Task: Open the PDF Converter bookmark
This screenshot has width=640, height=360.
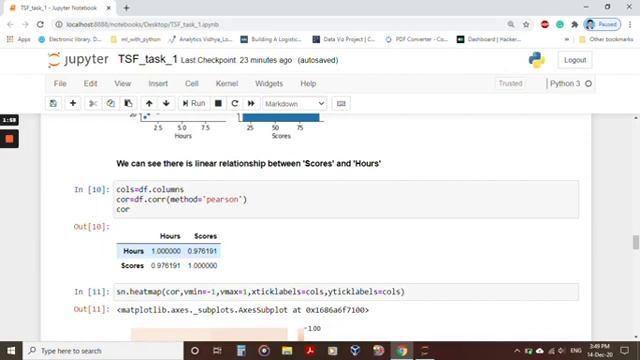Action: coord(416,40)
